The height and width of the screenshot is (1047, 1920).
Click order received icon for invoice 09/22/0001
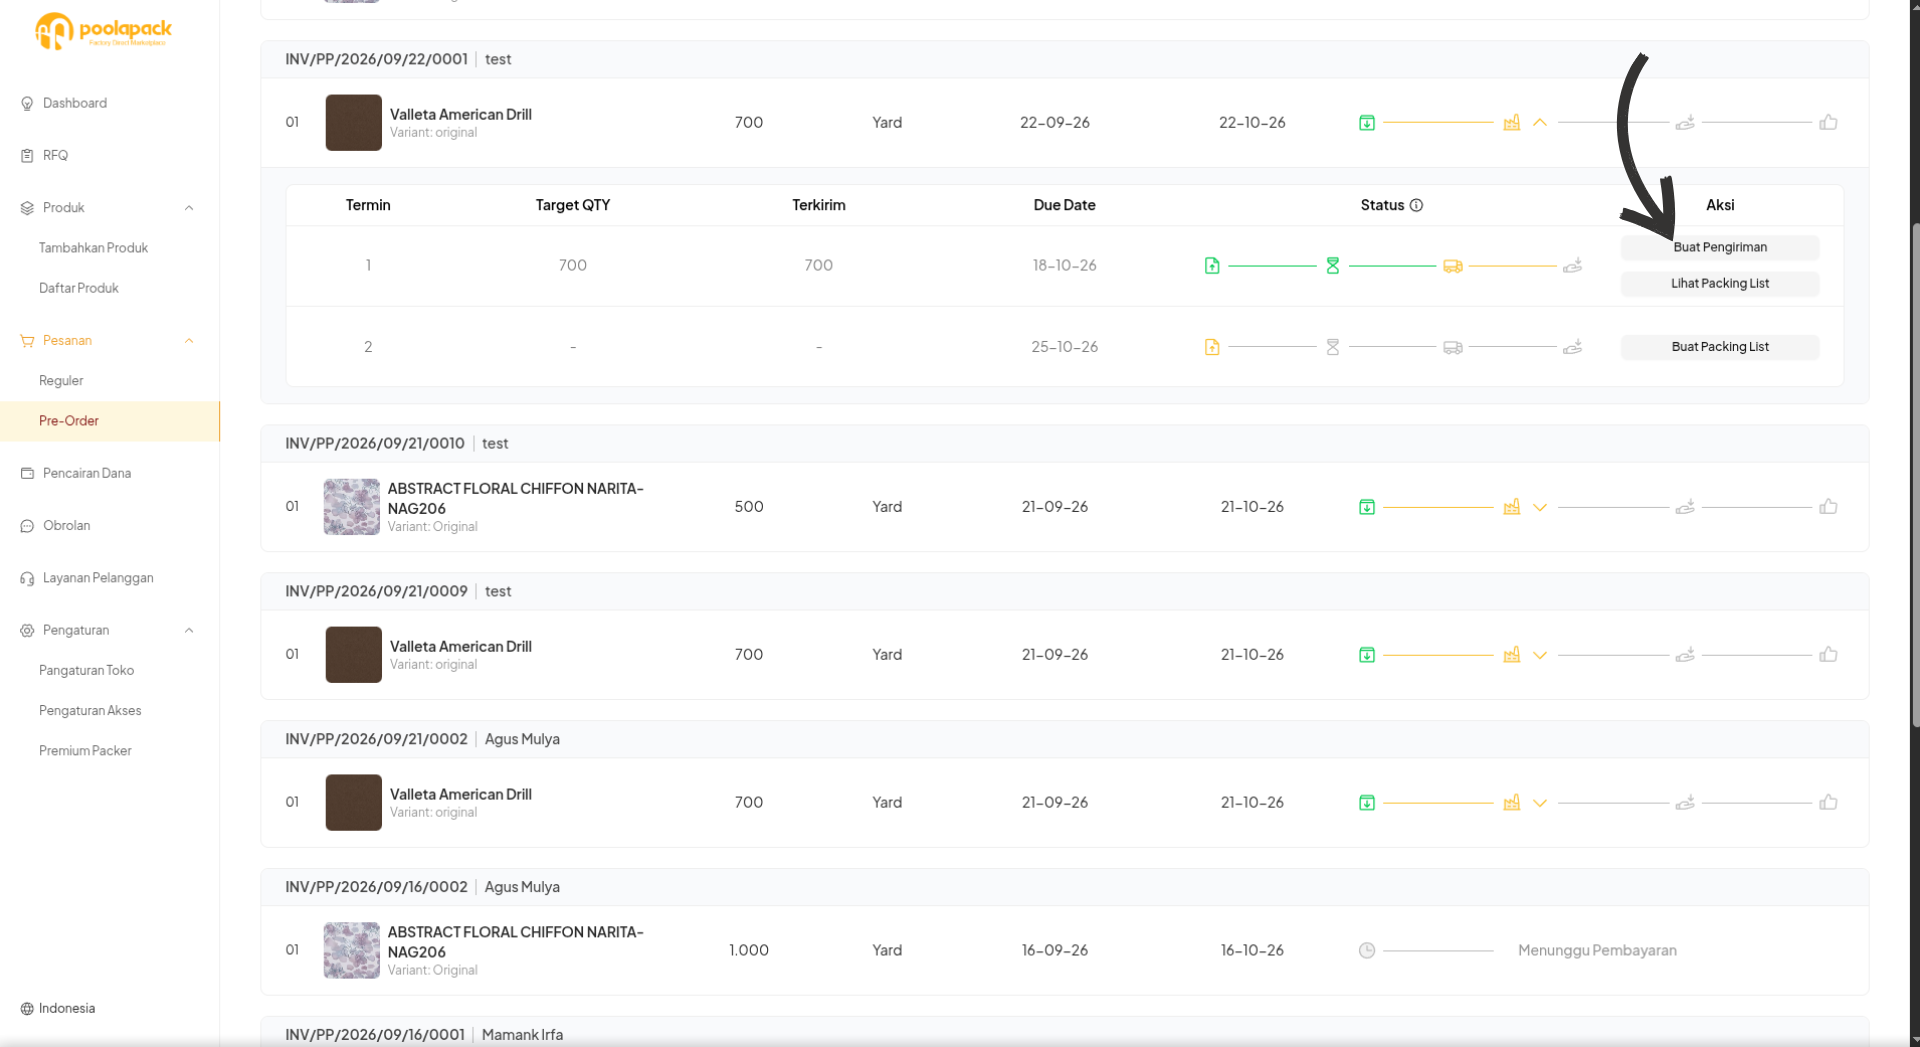pyautogui.click(x=1367, y=123)
